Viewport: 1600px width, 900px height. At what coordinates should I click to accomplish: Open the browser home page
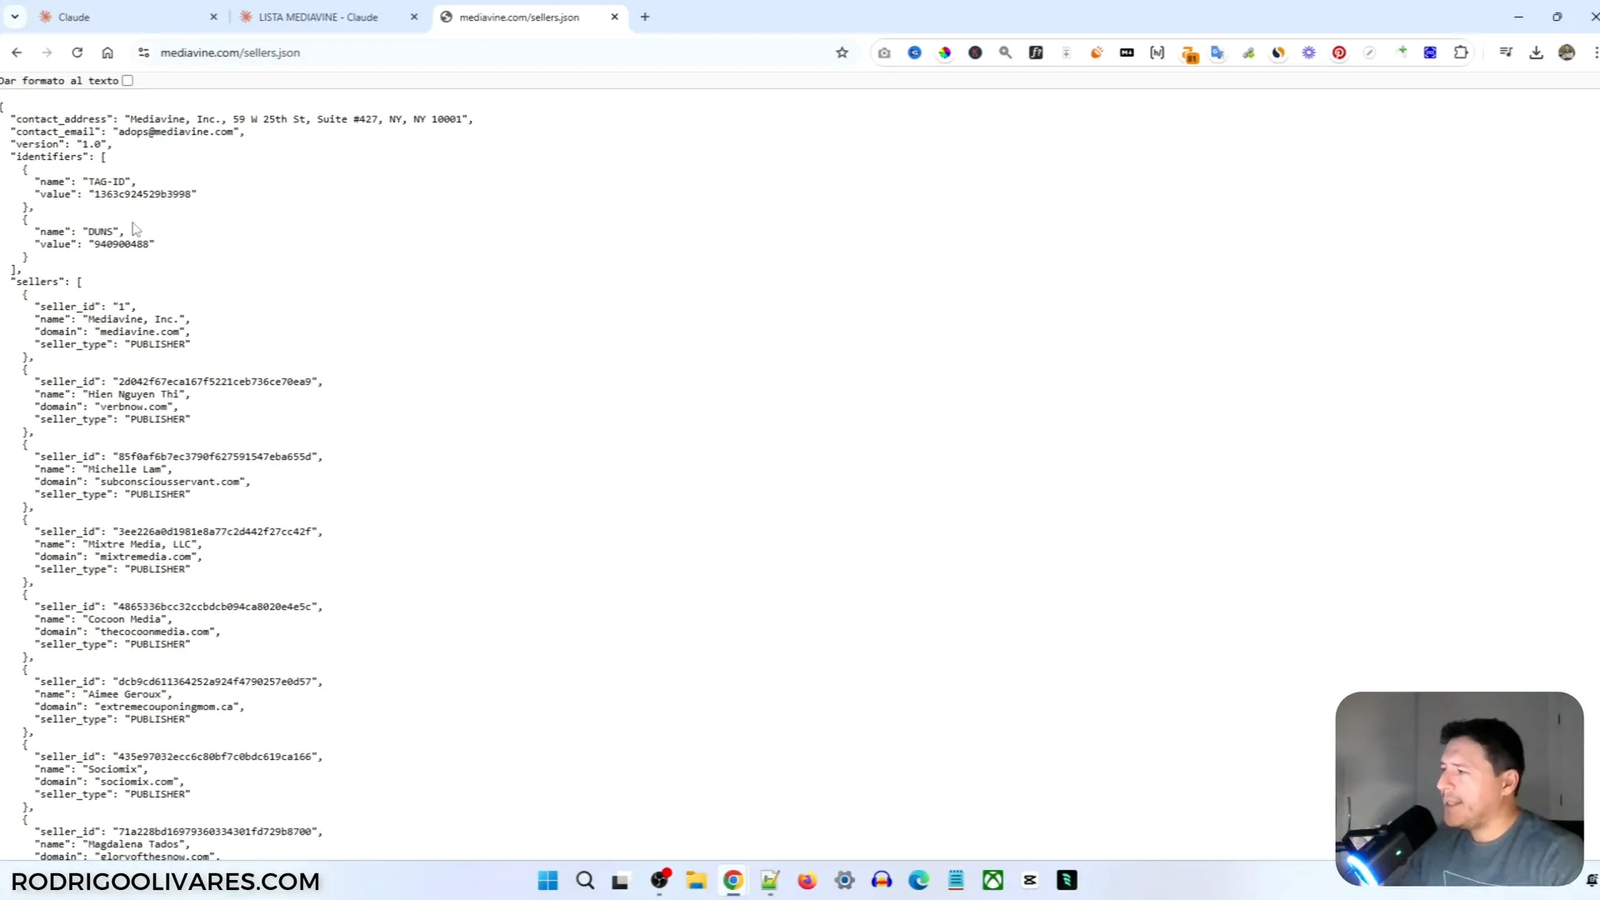[108, 53]
